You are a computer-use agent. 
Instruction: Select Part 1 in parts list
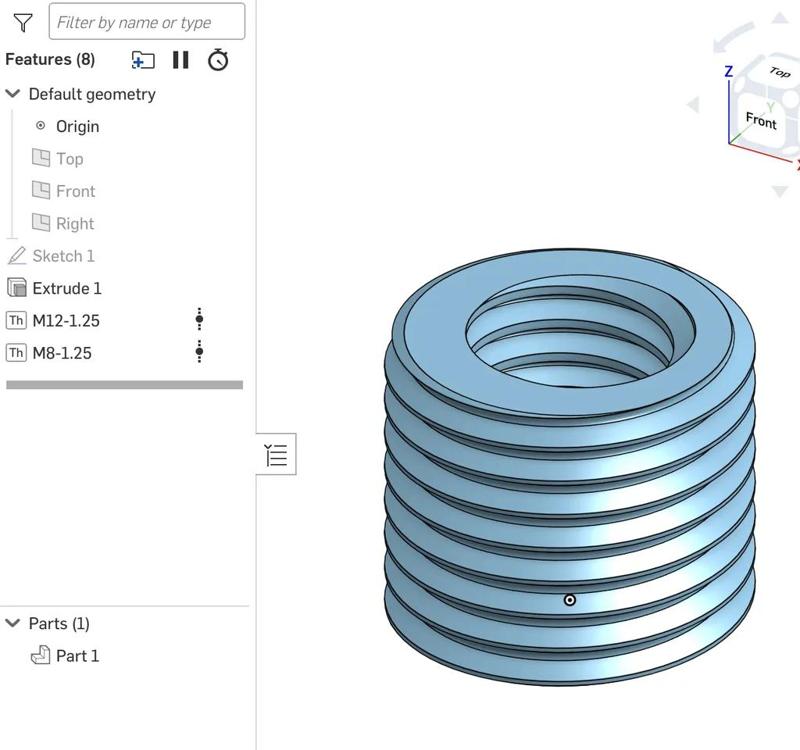[x=77, y=656]
